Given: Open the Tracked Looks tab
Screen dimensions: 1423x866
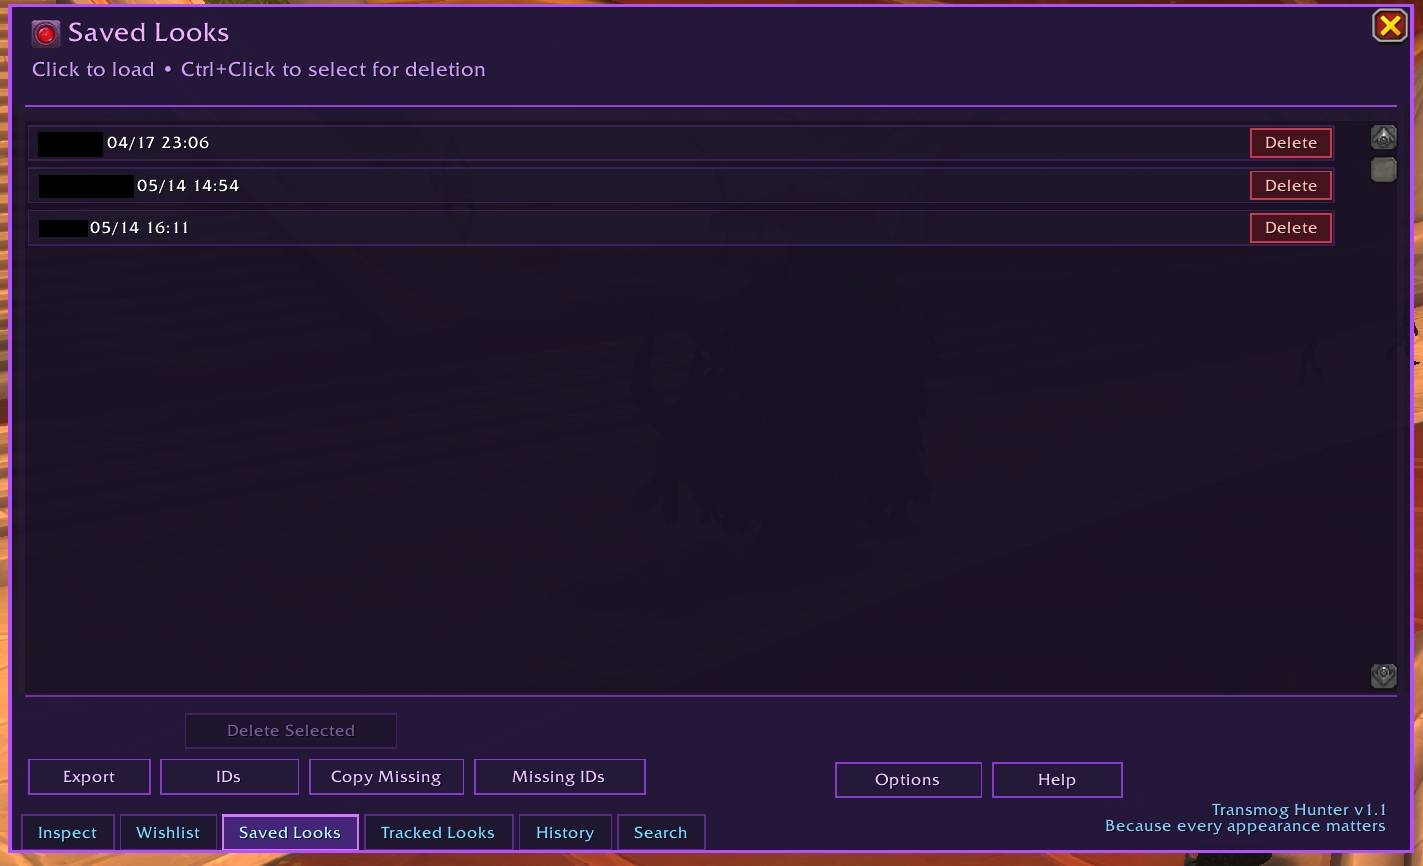Looking at the screenshot, I should [438, 833].
